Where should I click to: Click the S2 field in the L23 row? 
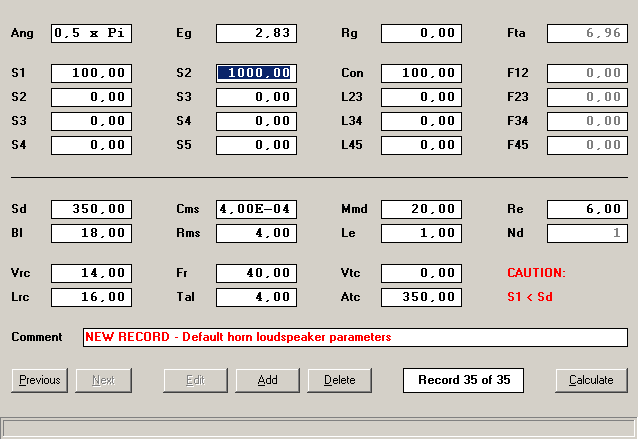click(x=91, y=97)
